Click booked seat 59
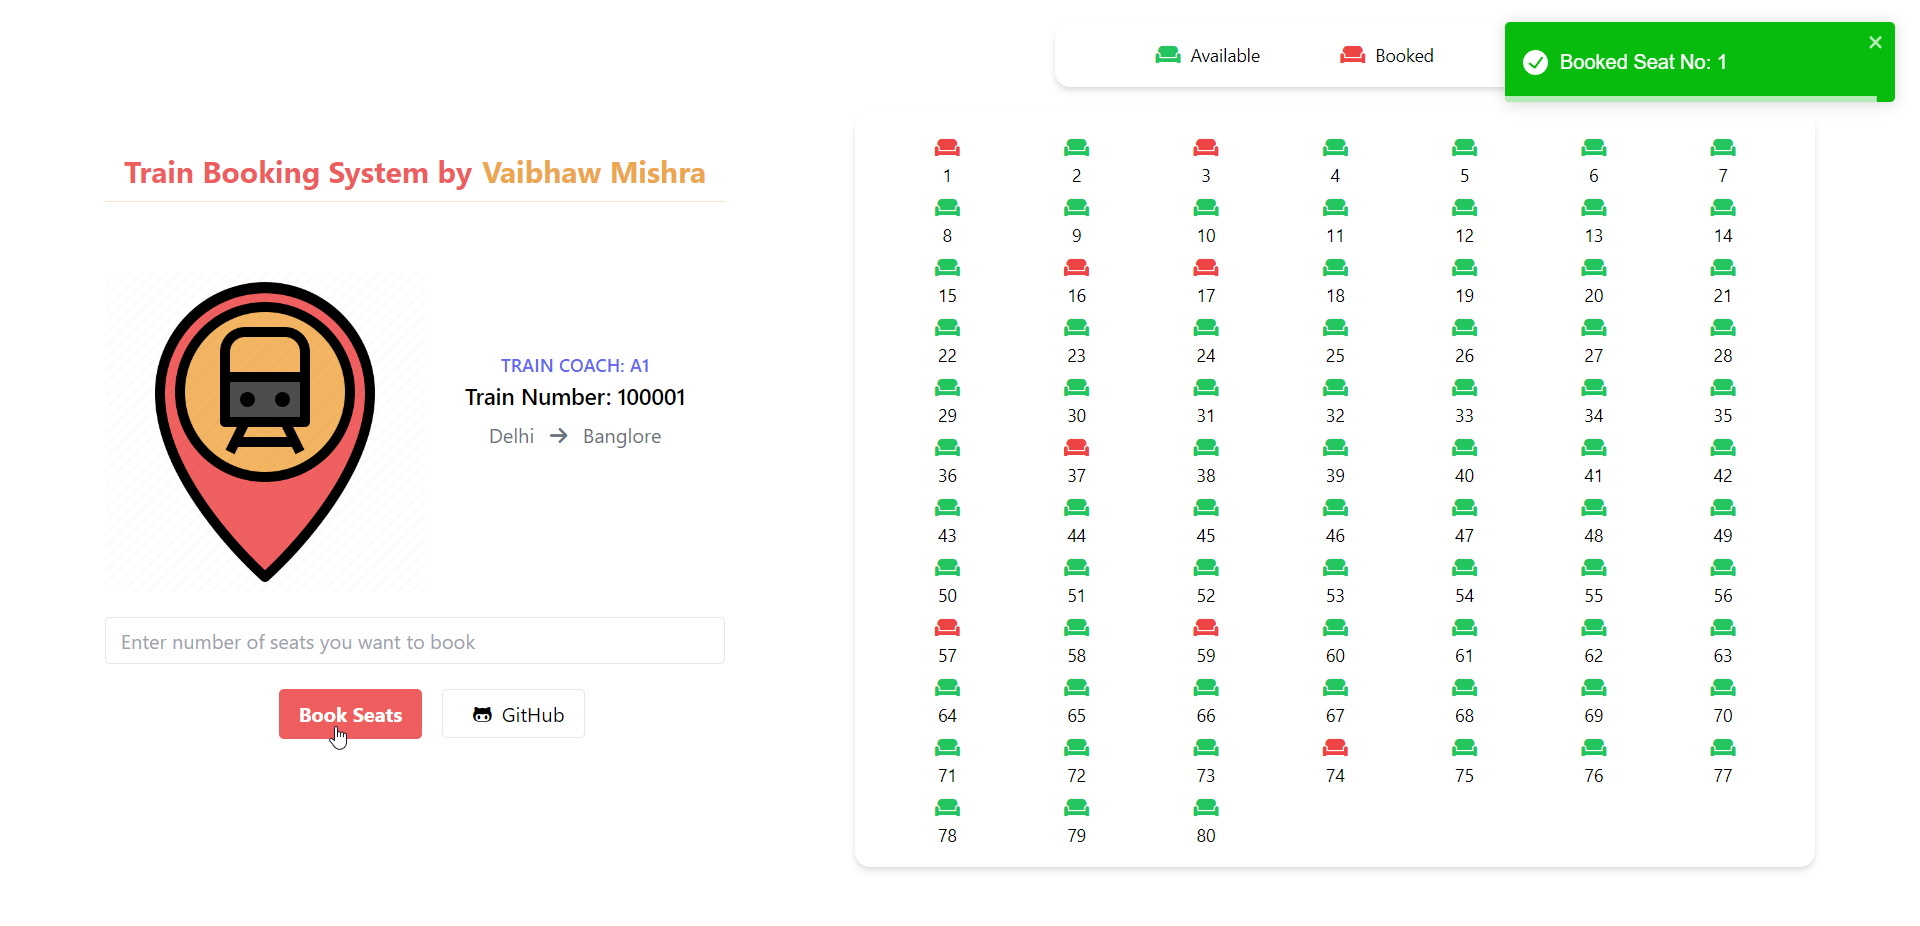The height and width of the screenshot is (926, 1920). [1205, 628]
